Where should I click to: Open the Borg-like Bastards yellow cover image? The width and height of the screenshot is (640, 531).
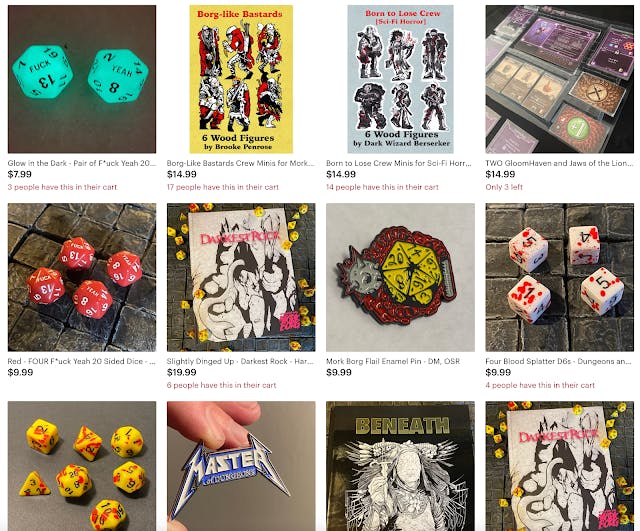pyautogui.click(x=241, y=79)
